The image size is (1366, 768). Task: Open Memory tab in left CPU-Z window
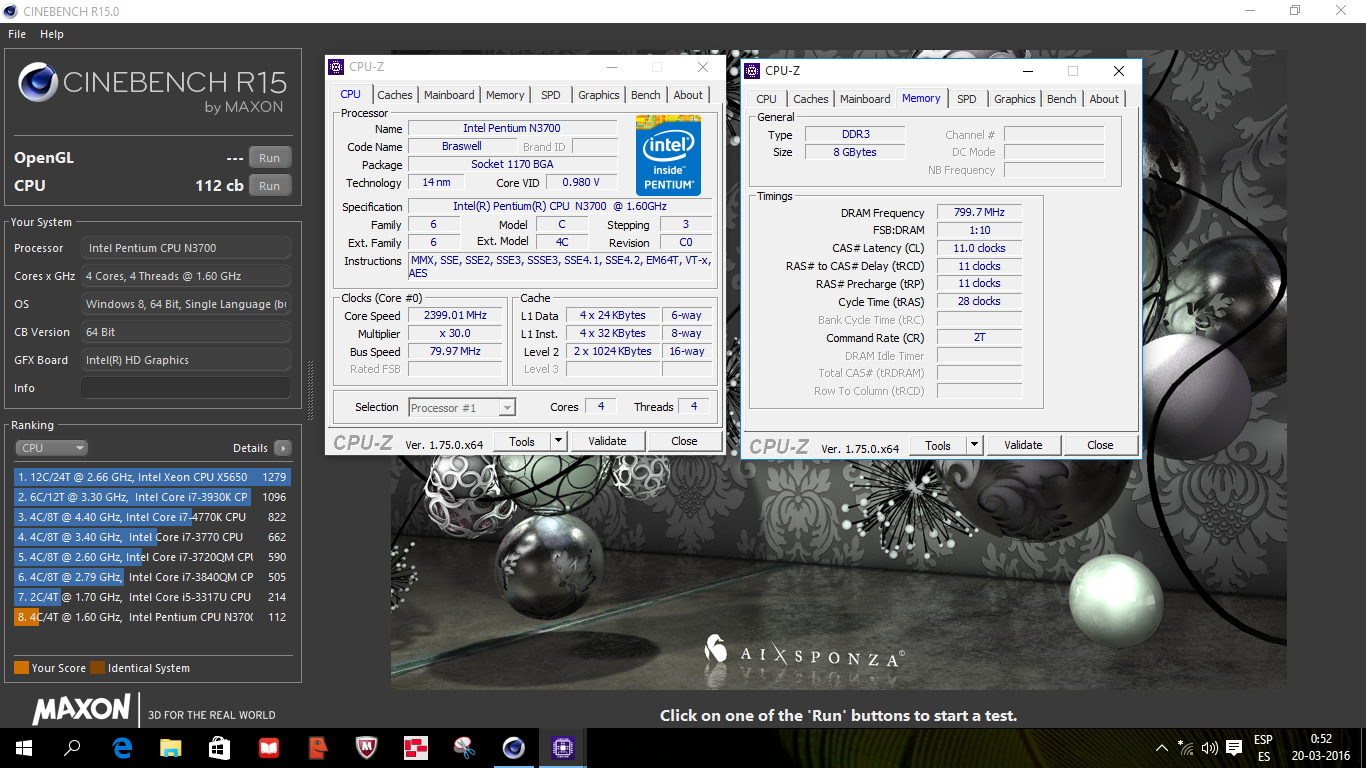point(505,95)
